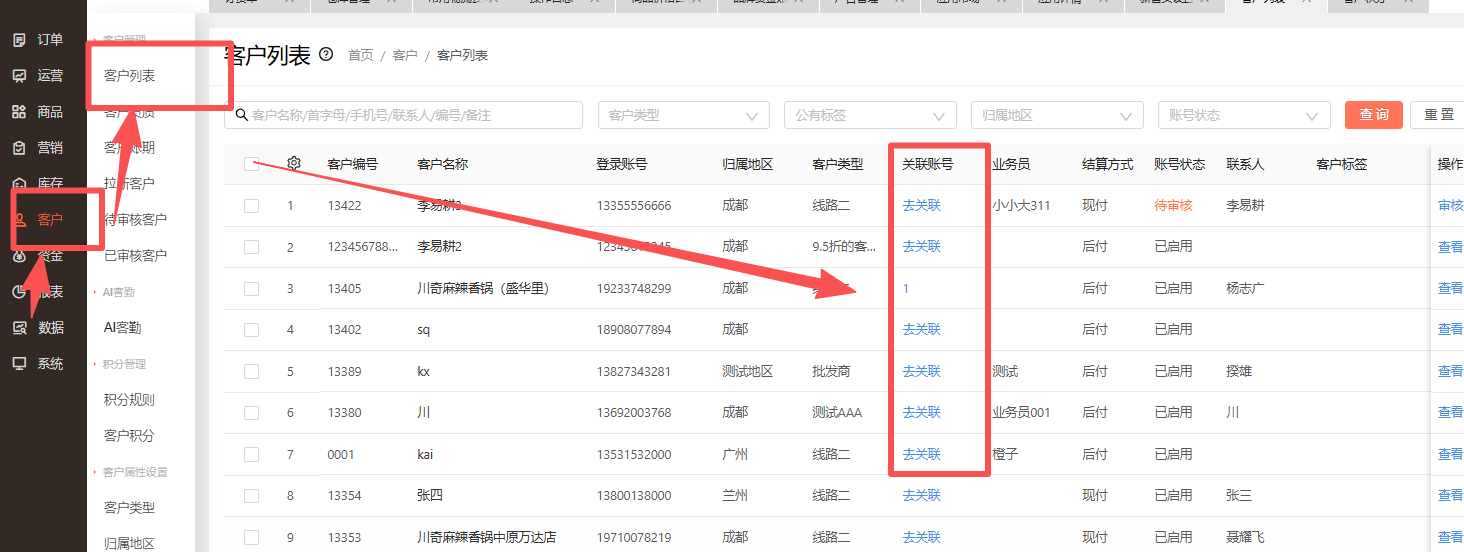Collapse the AI客勤 group header in the submenu
This screenshot has width=1464, height=552.
point(119,292)
